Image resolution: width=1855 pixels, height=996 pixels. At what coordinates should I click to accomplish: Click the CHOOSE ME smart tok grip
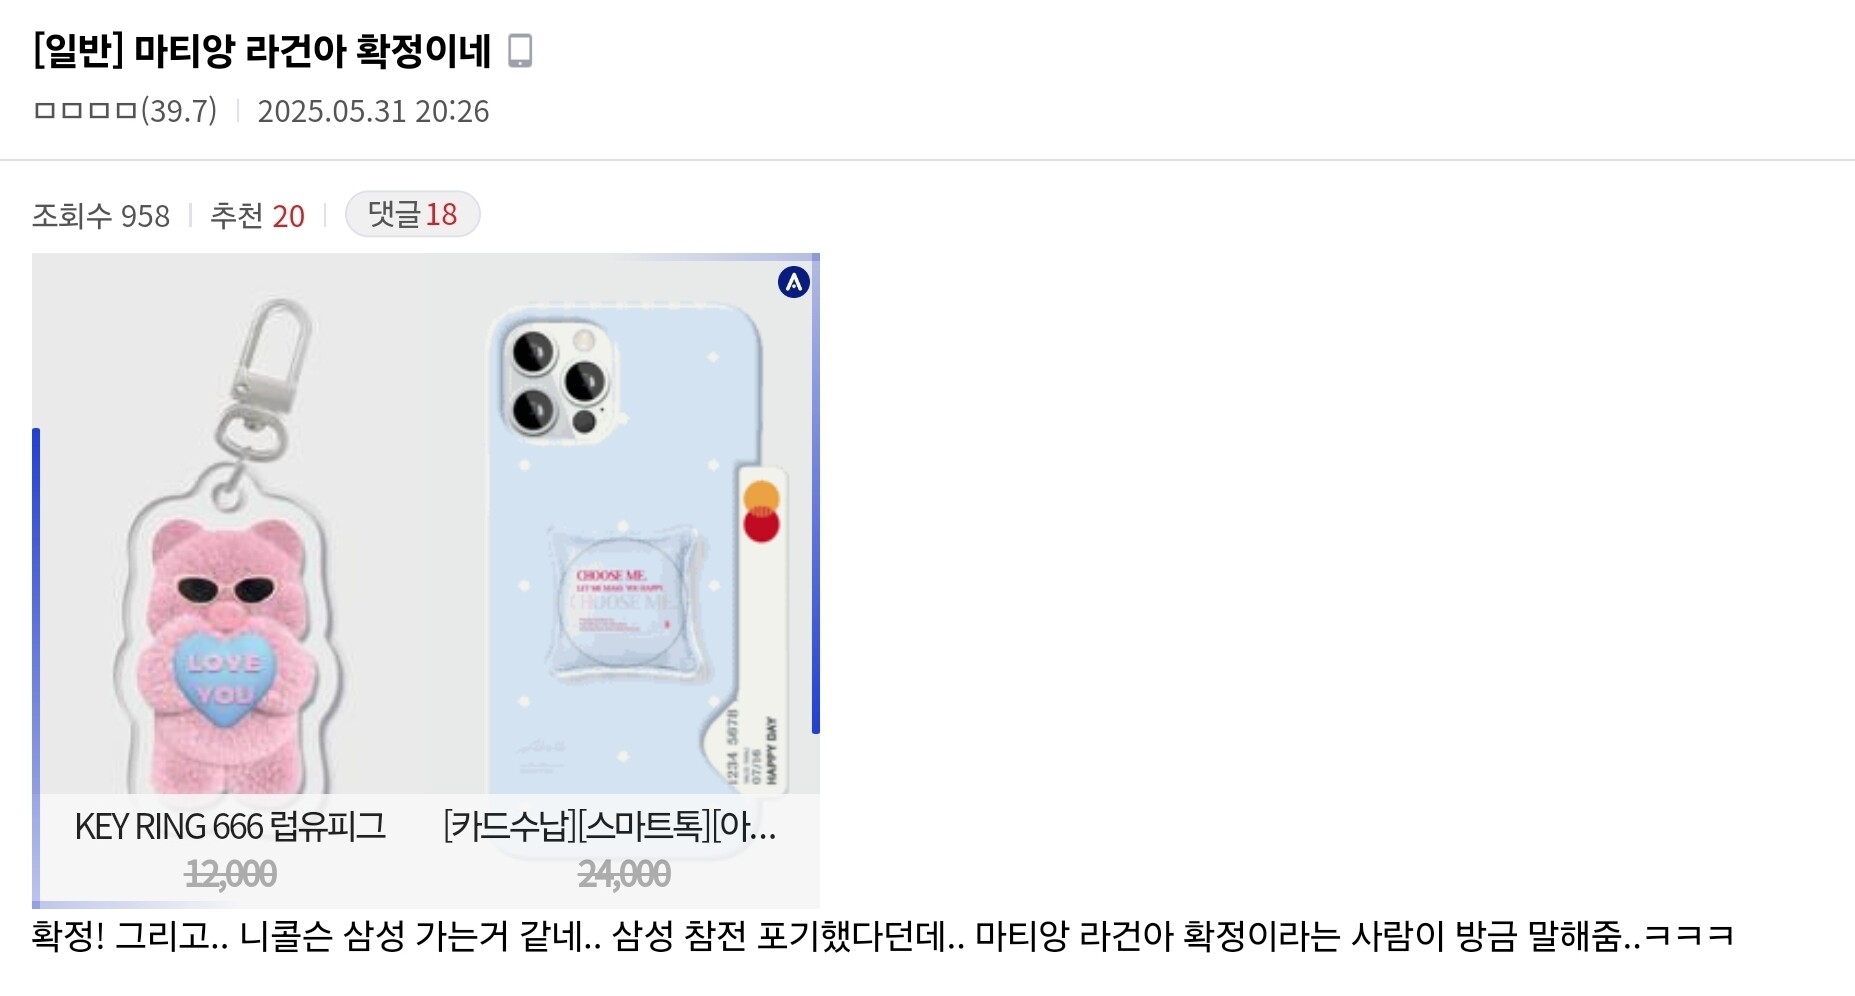click(x=621, y=599)
